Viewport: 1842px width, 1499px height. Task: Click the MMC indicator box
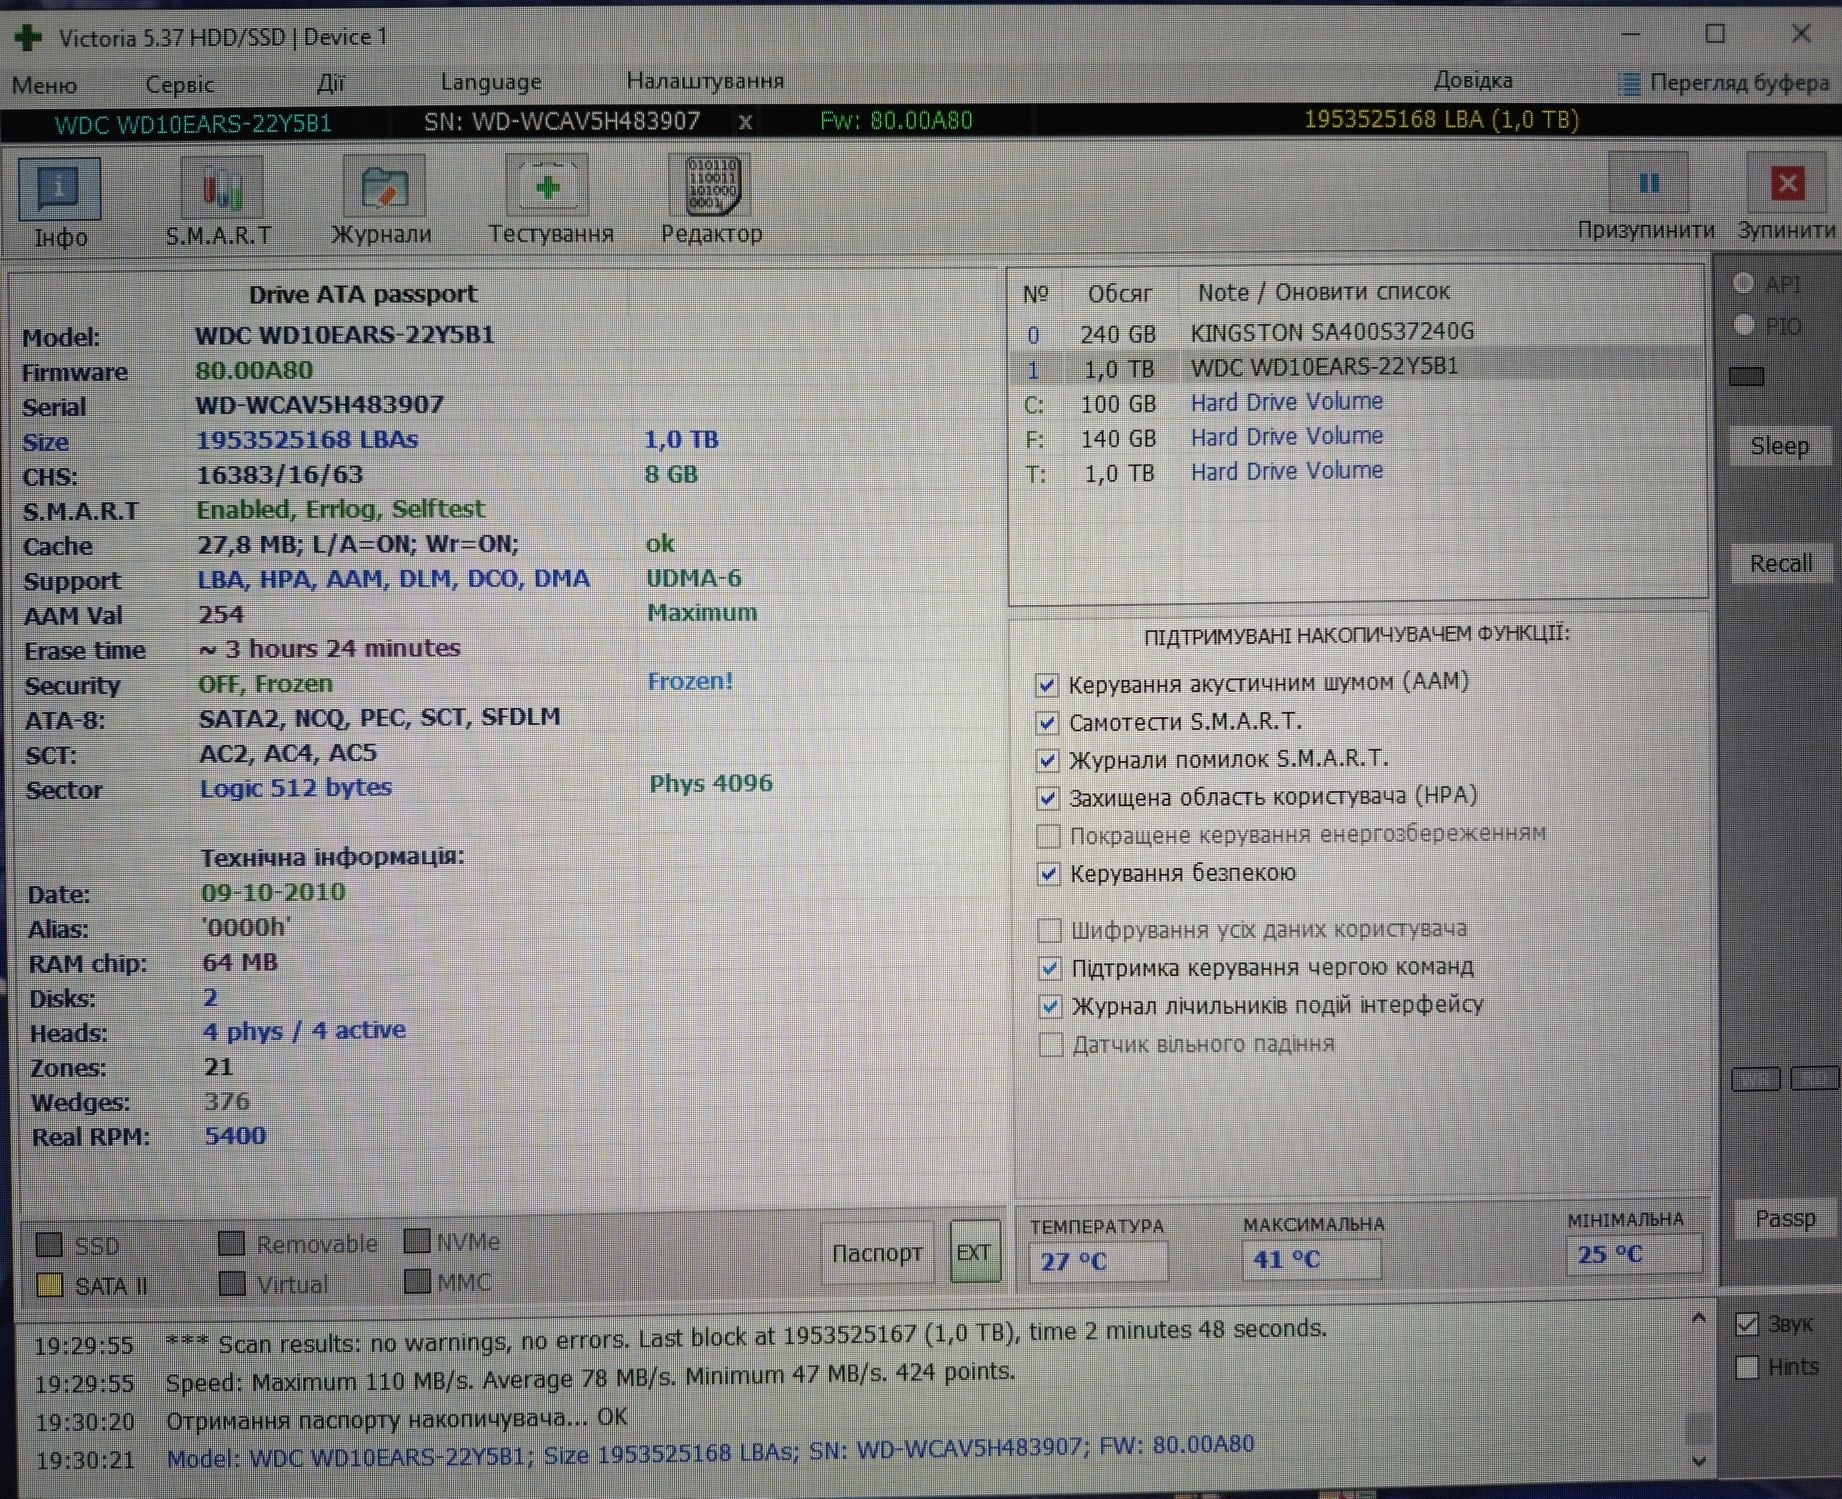[x=417, y=1282]
